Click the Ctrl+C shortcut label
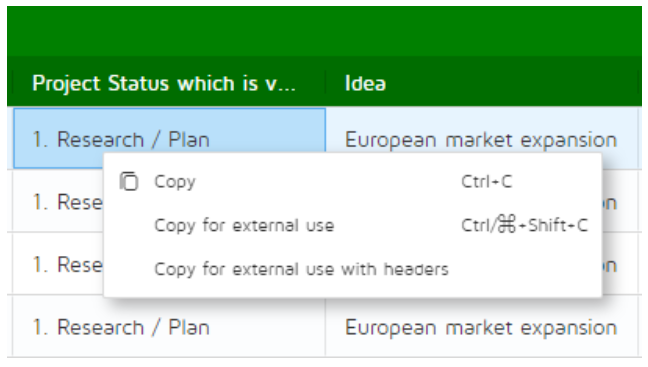This screenshot has height=367, width=648. (486, 181)
